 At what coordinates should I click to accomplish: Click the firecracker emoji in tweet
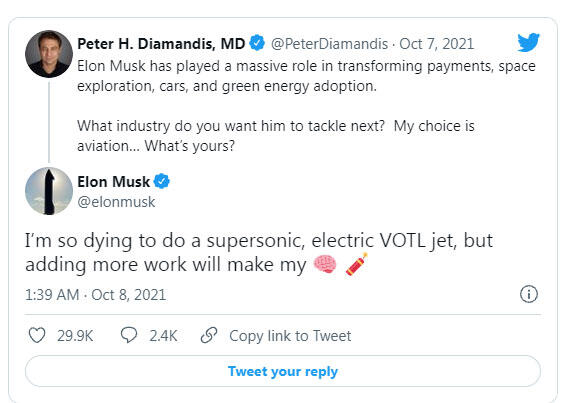tap(356, 264)
